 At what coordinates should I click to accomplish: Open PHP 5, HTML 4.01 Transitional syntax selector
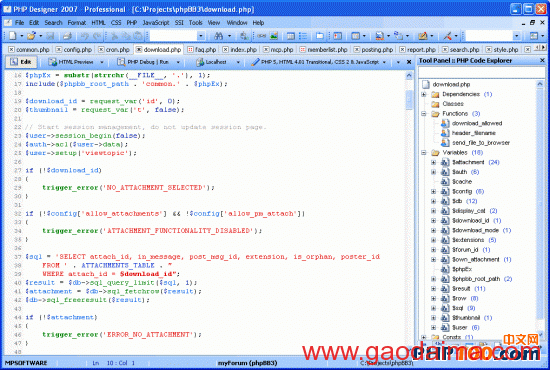pos(319,62)
